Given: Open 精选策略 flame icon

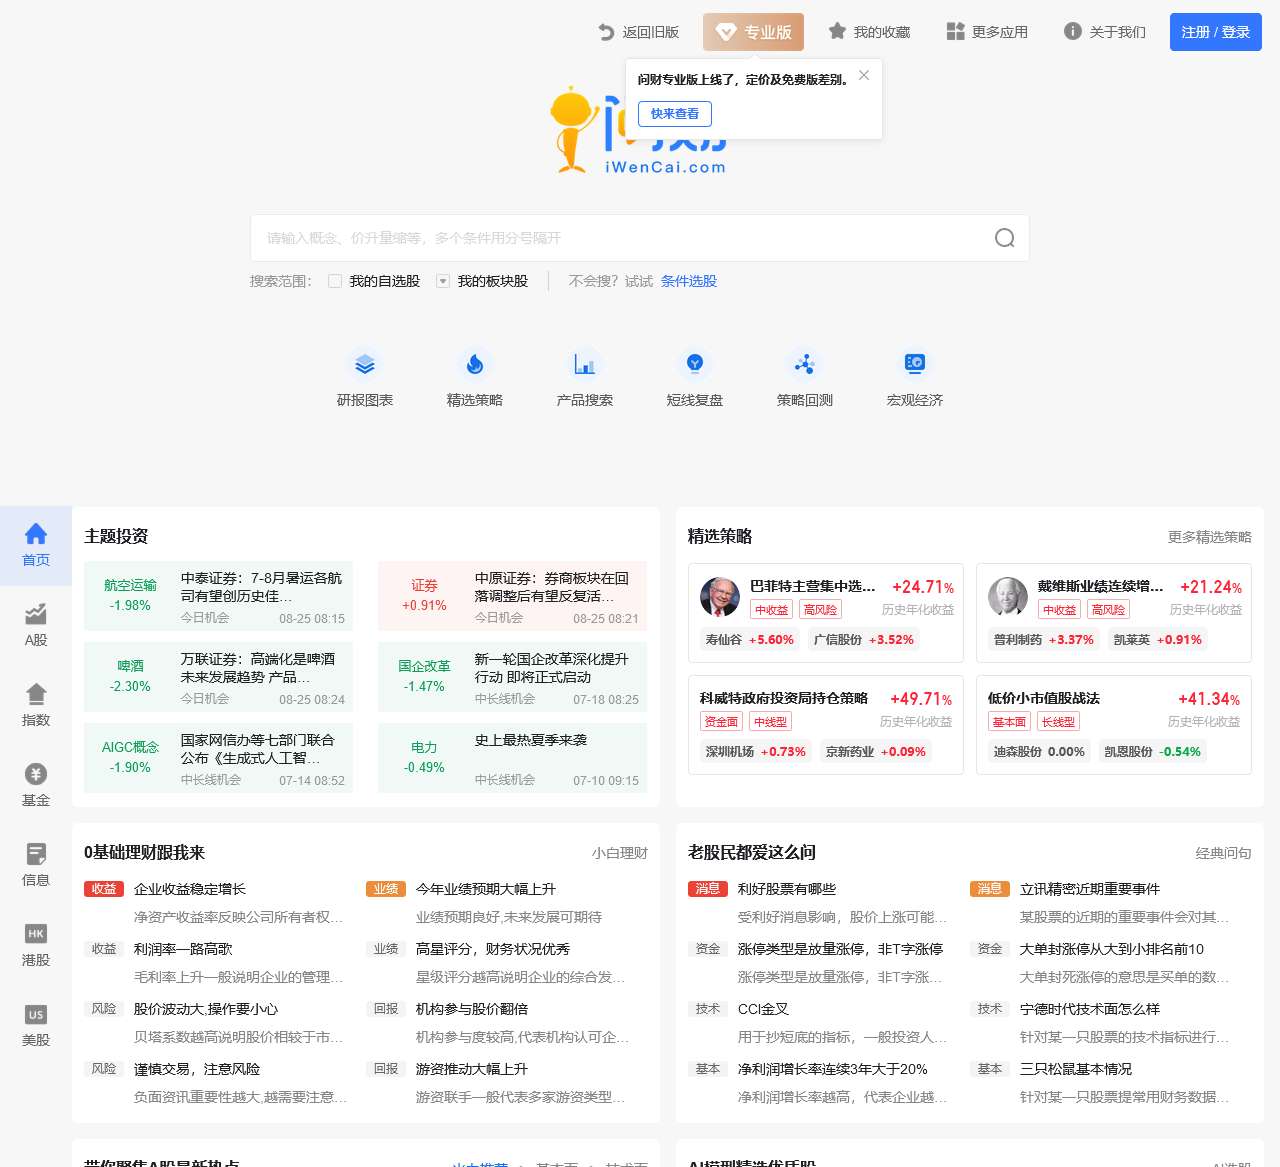Looking at the screenshot, I should [x=475, y=364].
